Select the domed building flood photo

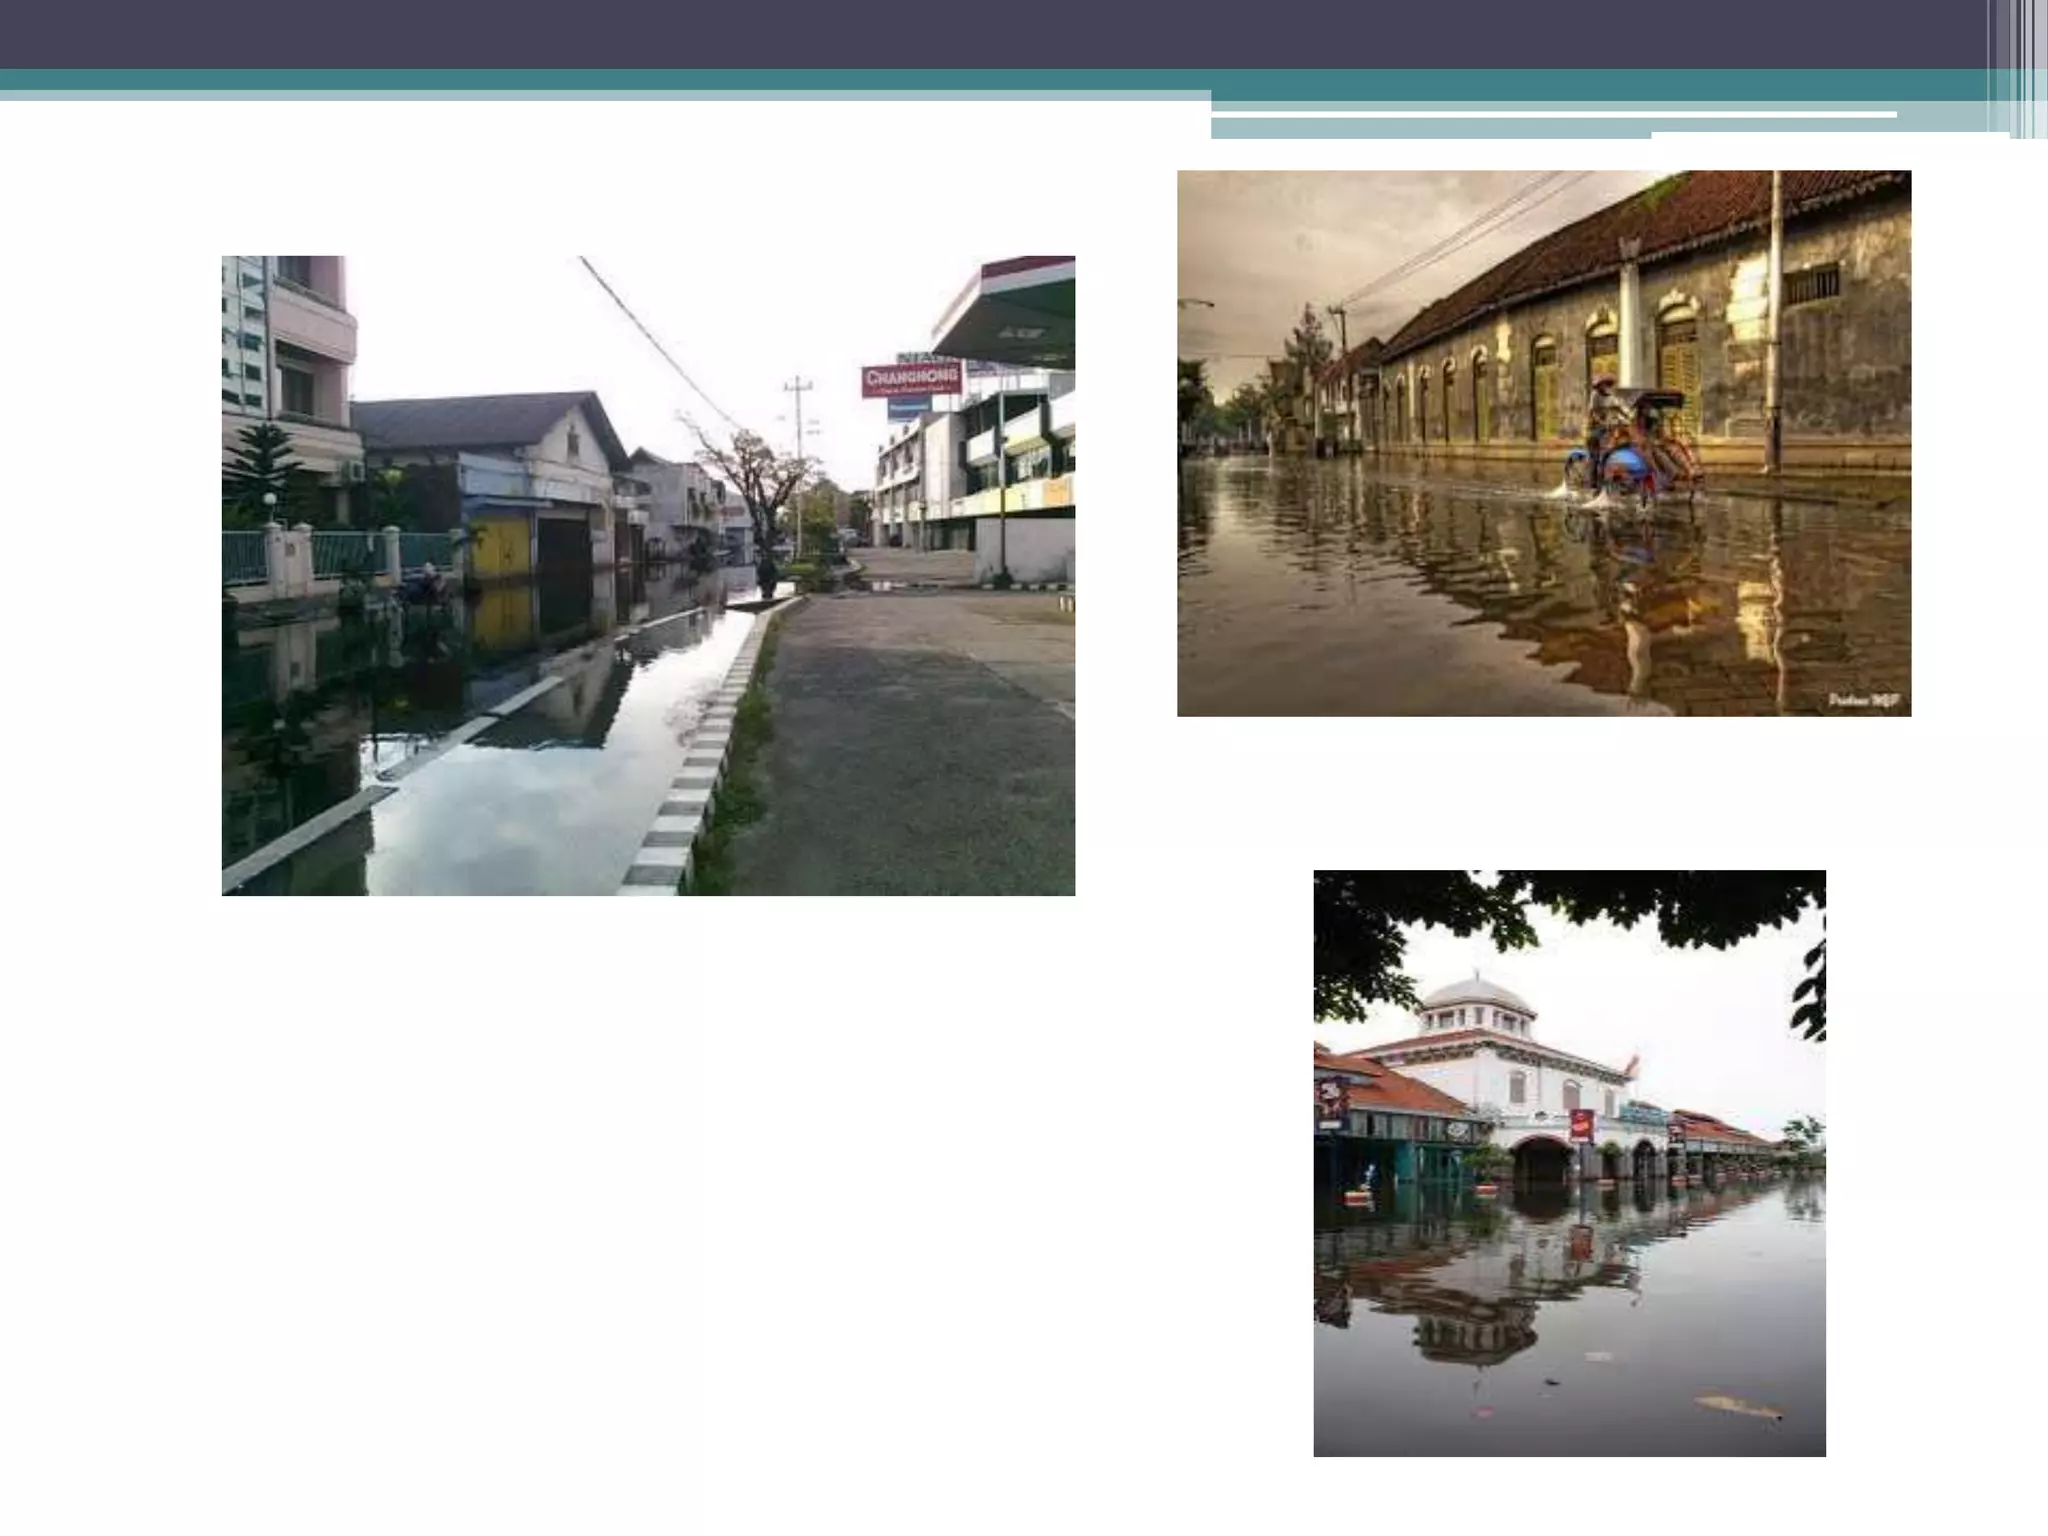point(1569,1162)
